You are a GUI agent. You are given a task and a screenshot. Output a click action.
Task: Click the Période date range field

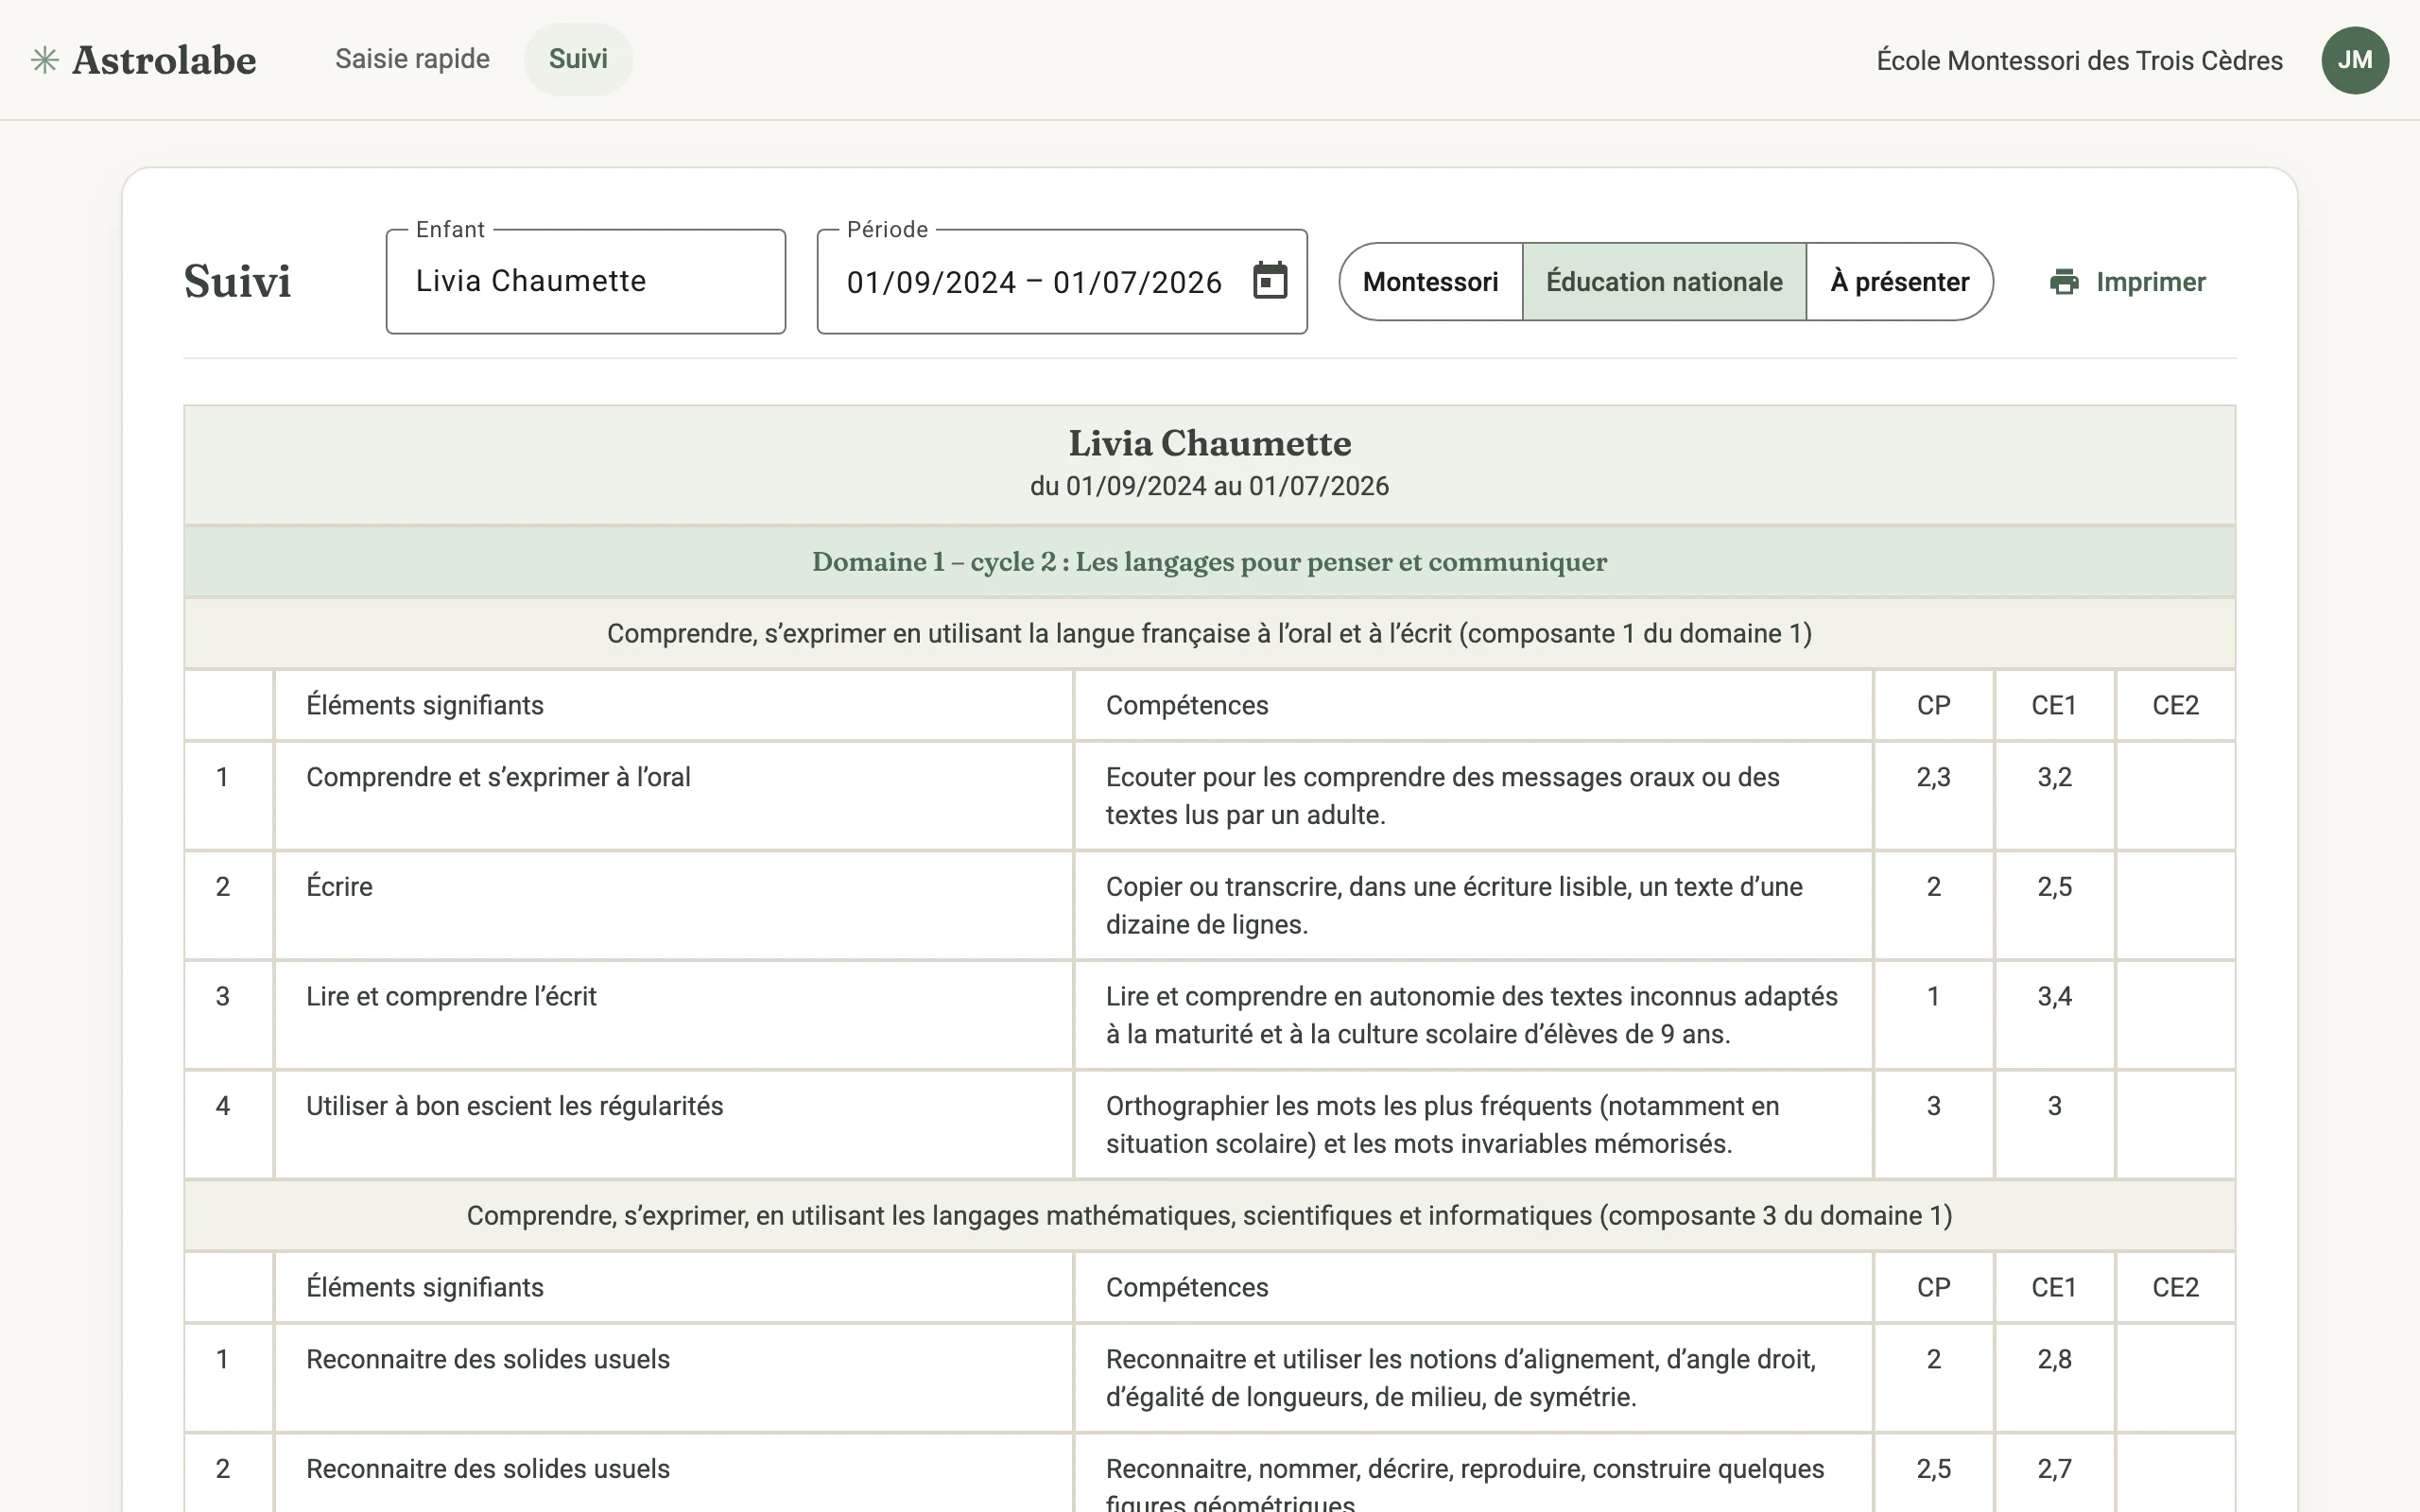pos(1062,282)
